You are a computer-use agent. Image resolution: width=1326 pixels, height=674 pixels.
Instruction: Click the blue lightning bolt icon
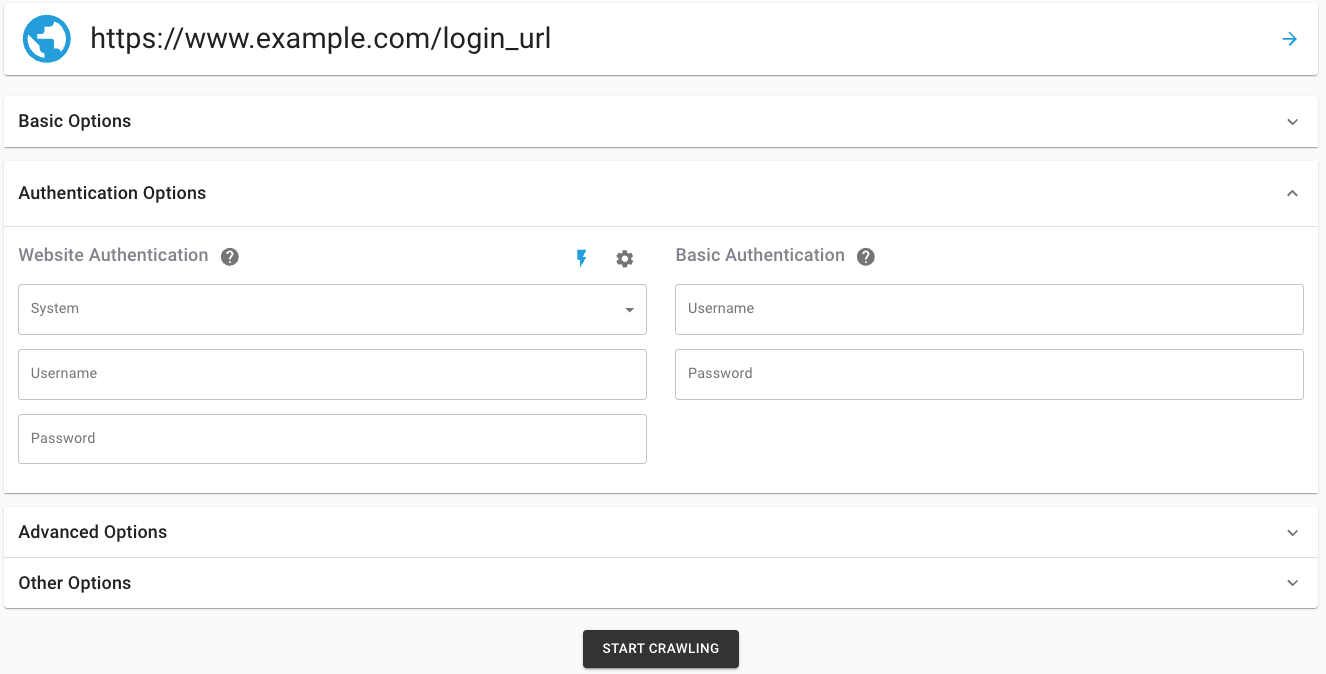click(x=581, y=259)
